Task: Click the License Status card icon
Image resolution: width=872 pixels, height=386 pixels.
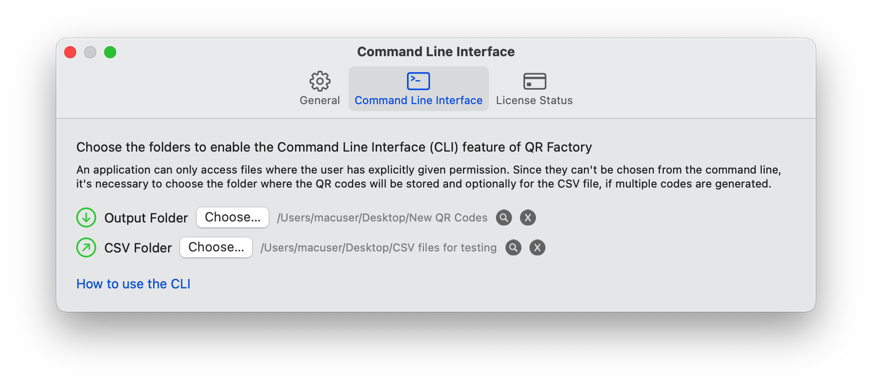Action: point(534,81)
